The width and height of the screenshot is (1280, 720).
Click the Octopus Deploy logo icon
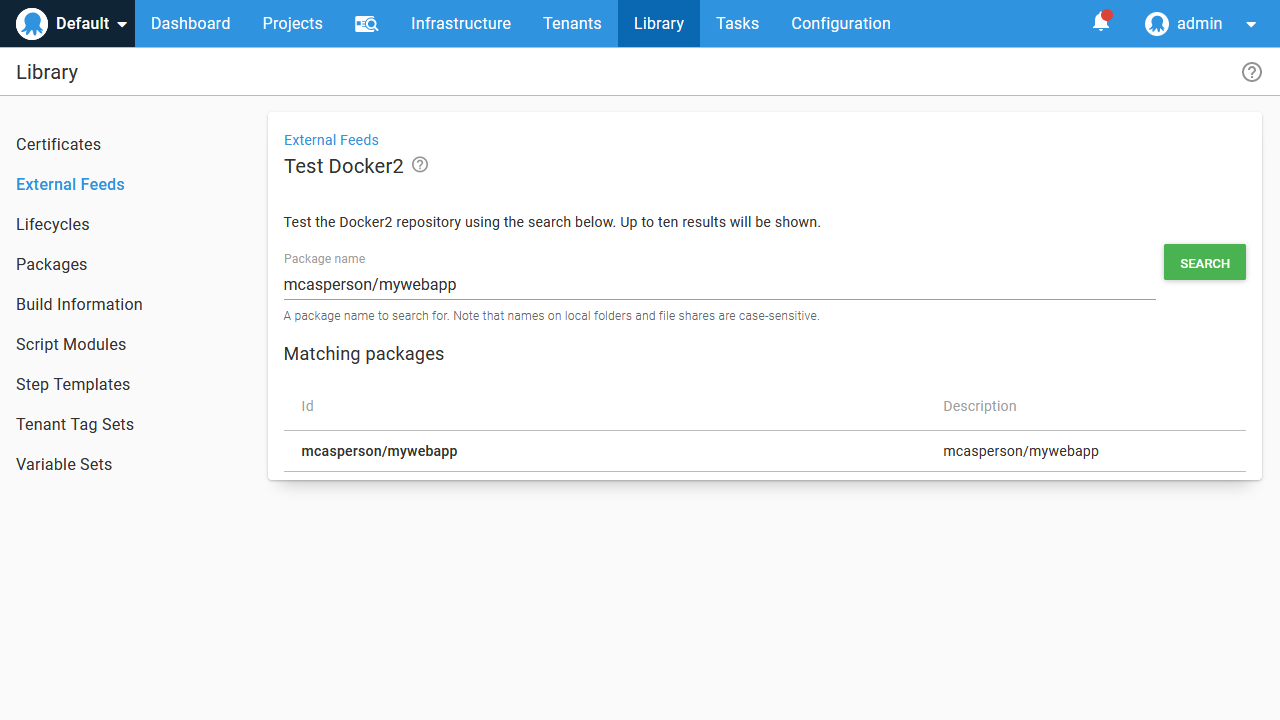[32, 24]
